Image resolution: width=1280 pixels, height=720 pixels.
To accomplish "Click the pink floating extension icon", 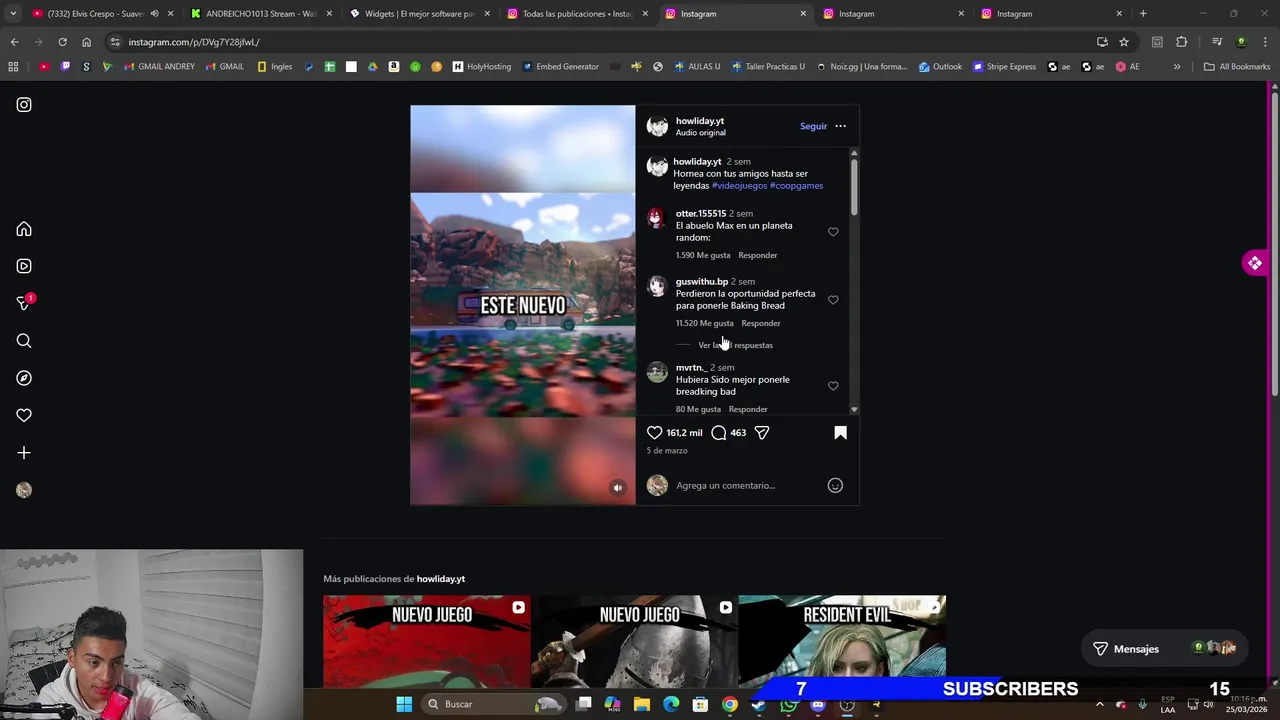I will [1254, 263].
